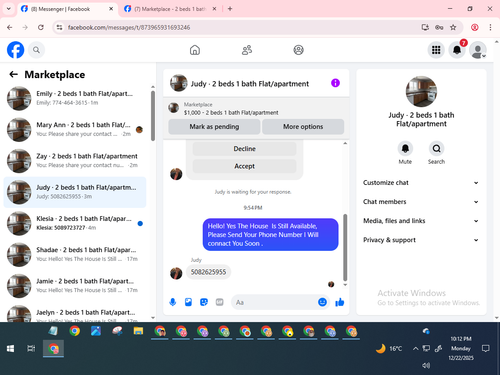This screenshot has width=500, height=375.
Task: Click the browser address bar URL
Action: click(x=129, y=27)
